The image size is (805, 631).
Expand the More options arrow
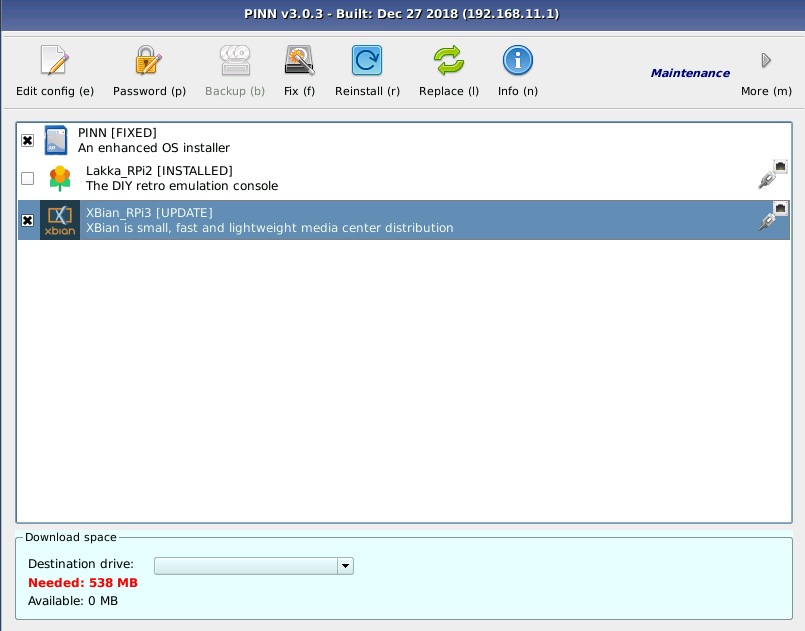coord(766,60)
